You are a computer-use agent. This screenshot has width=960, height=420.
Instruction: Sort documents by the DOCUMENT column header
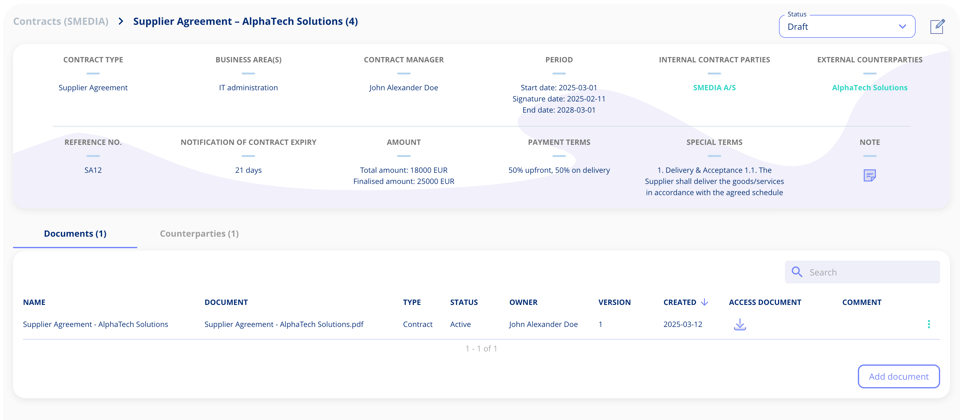(226, 302)
